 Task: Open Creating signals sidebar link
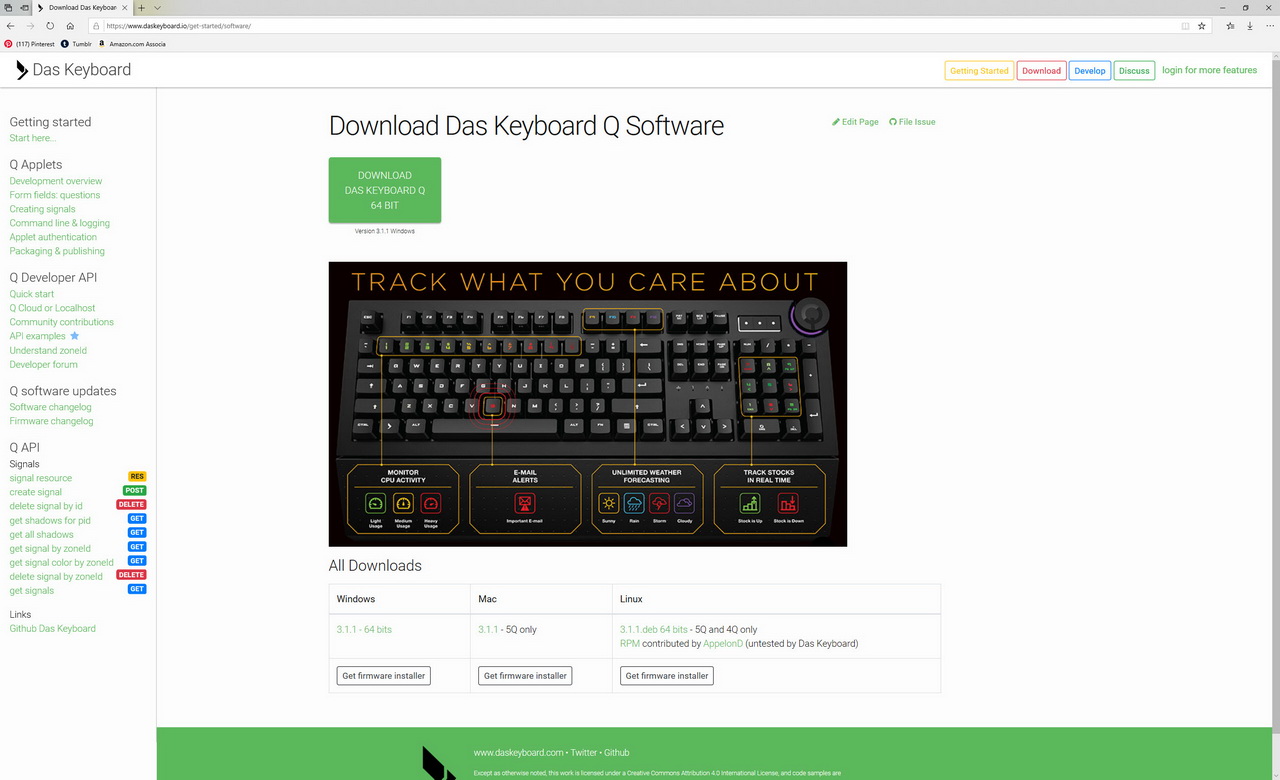coord(43,209)
